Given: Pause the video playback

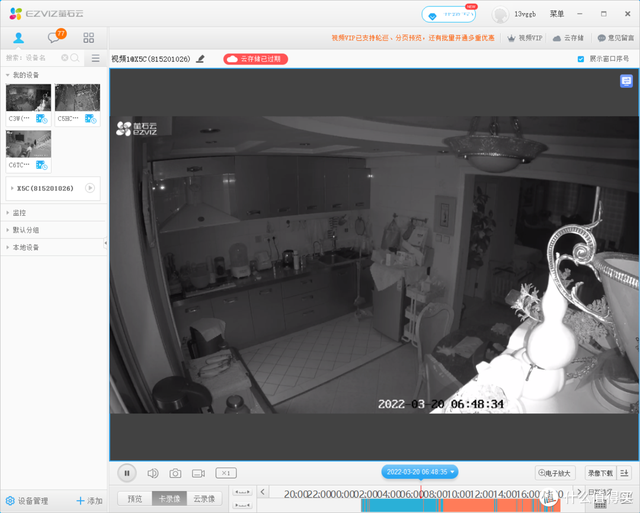Looking at the screenshot, I should [x=127, y=473].
